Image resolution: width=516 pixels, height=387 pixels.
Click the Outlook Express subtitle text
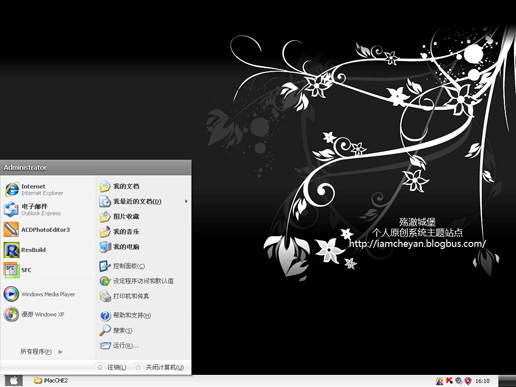[x=41, y=213]
